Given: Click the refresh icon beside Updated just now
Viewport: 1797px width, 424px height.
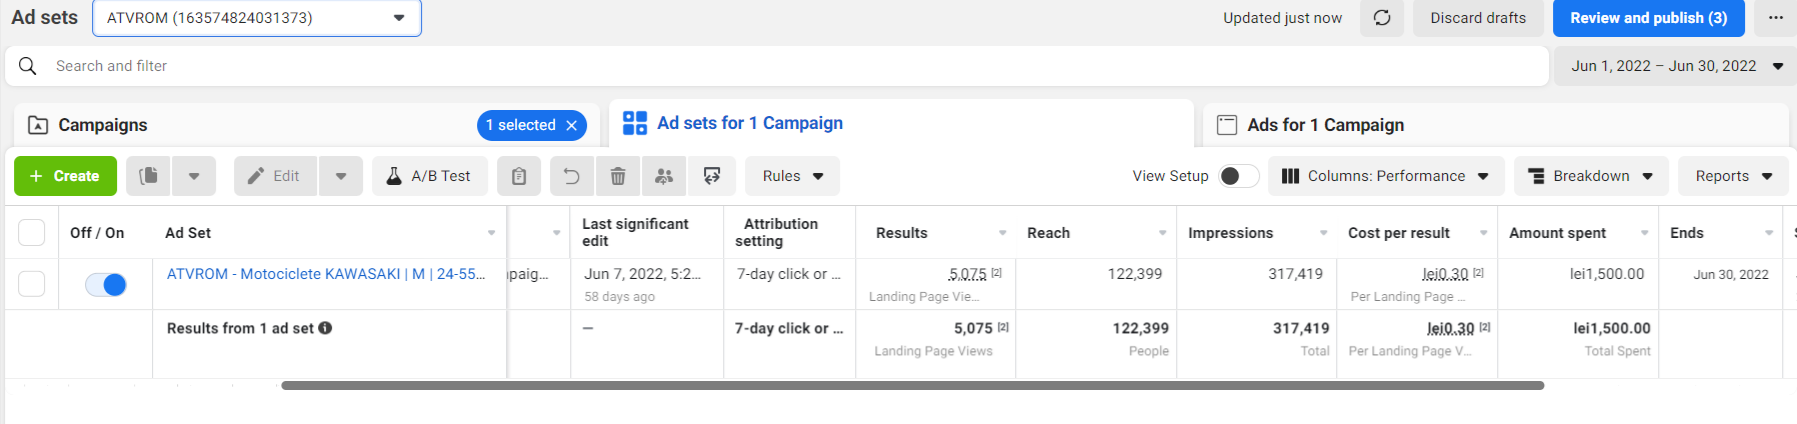Looking at the screenshot, I should click(1382, 18).
